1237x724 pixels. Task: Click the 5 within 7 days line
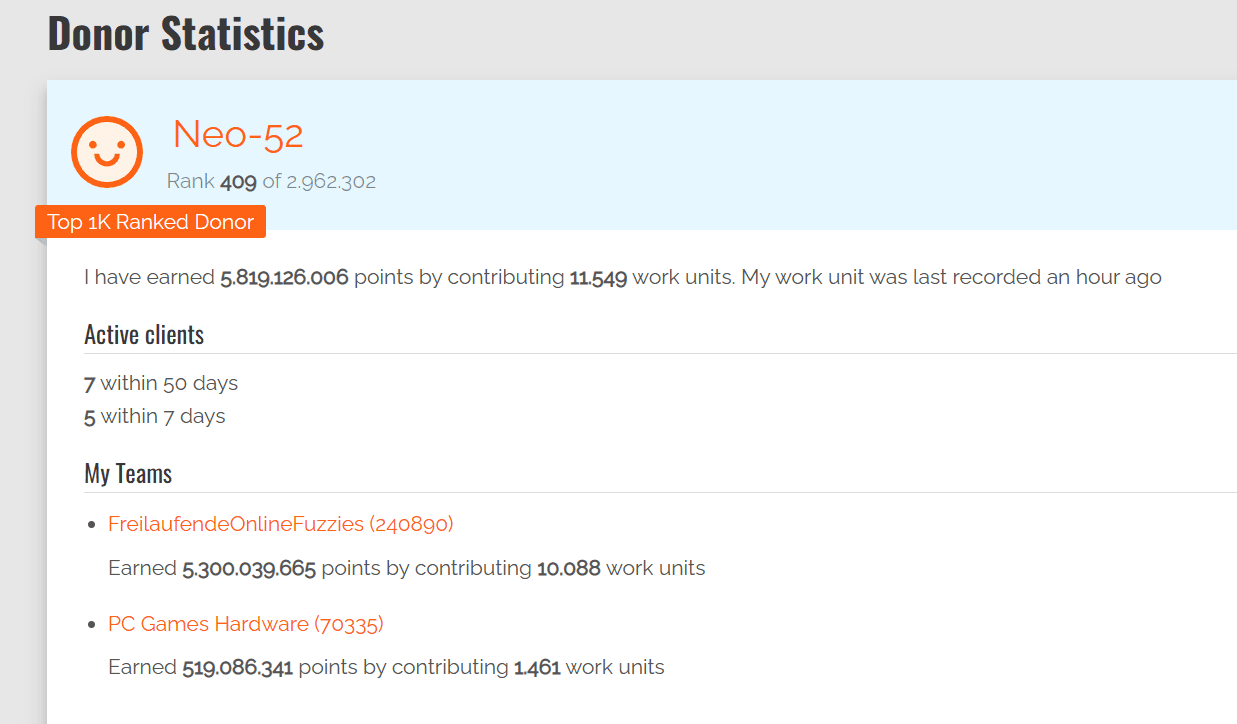[x=155, y=416]
